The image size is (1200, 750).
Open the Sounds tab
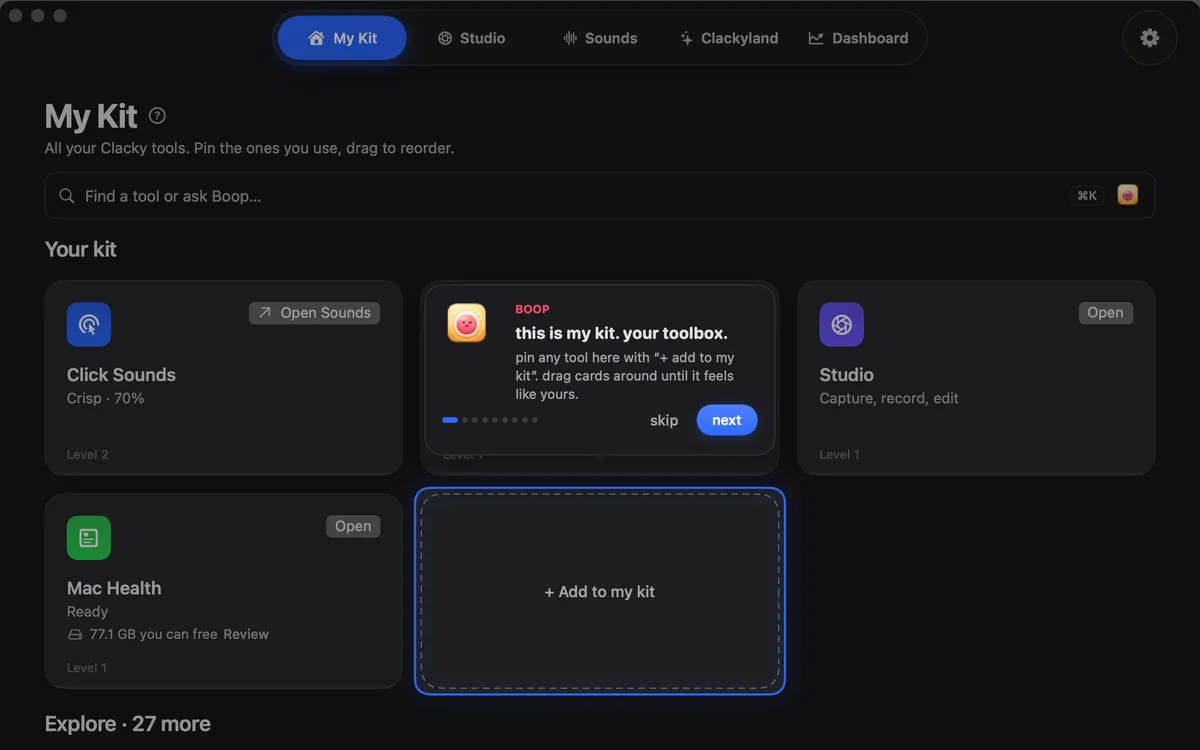600,38
